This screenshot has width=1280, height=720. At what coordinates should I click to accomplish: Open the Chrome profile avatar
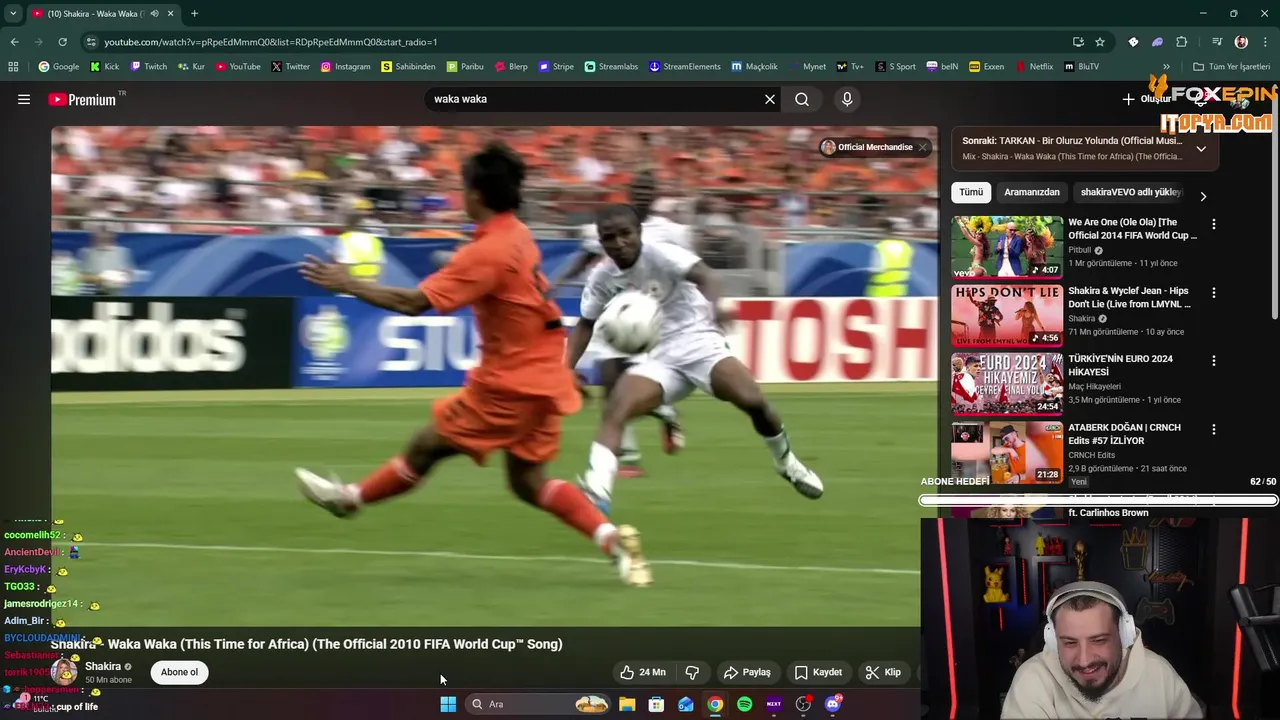[1241, 42]
